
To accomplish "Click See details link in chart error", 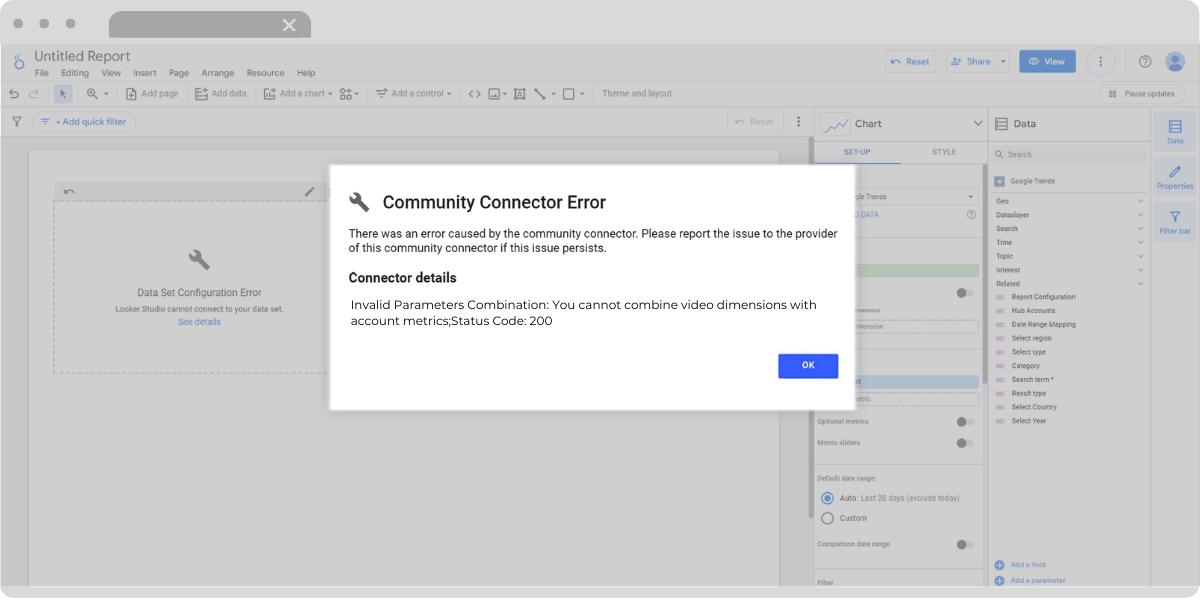I will 199,322.
